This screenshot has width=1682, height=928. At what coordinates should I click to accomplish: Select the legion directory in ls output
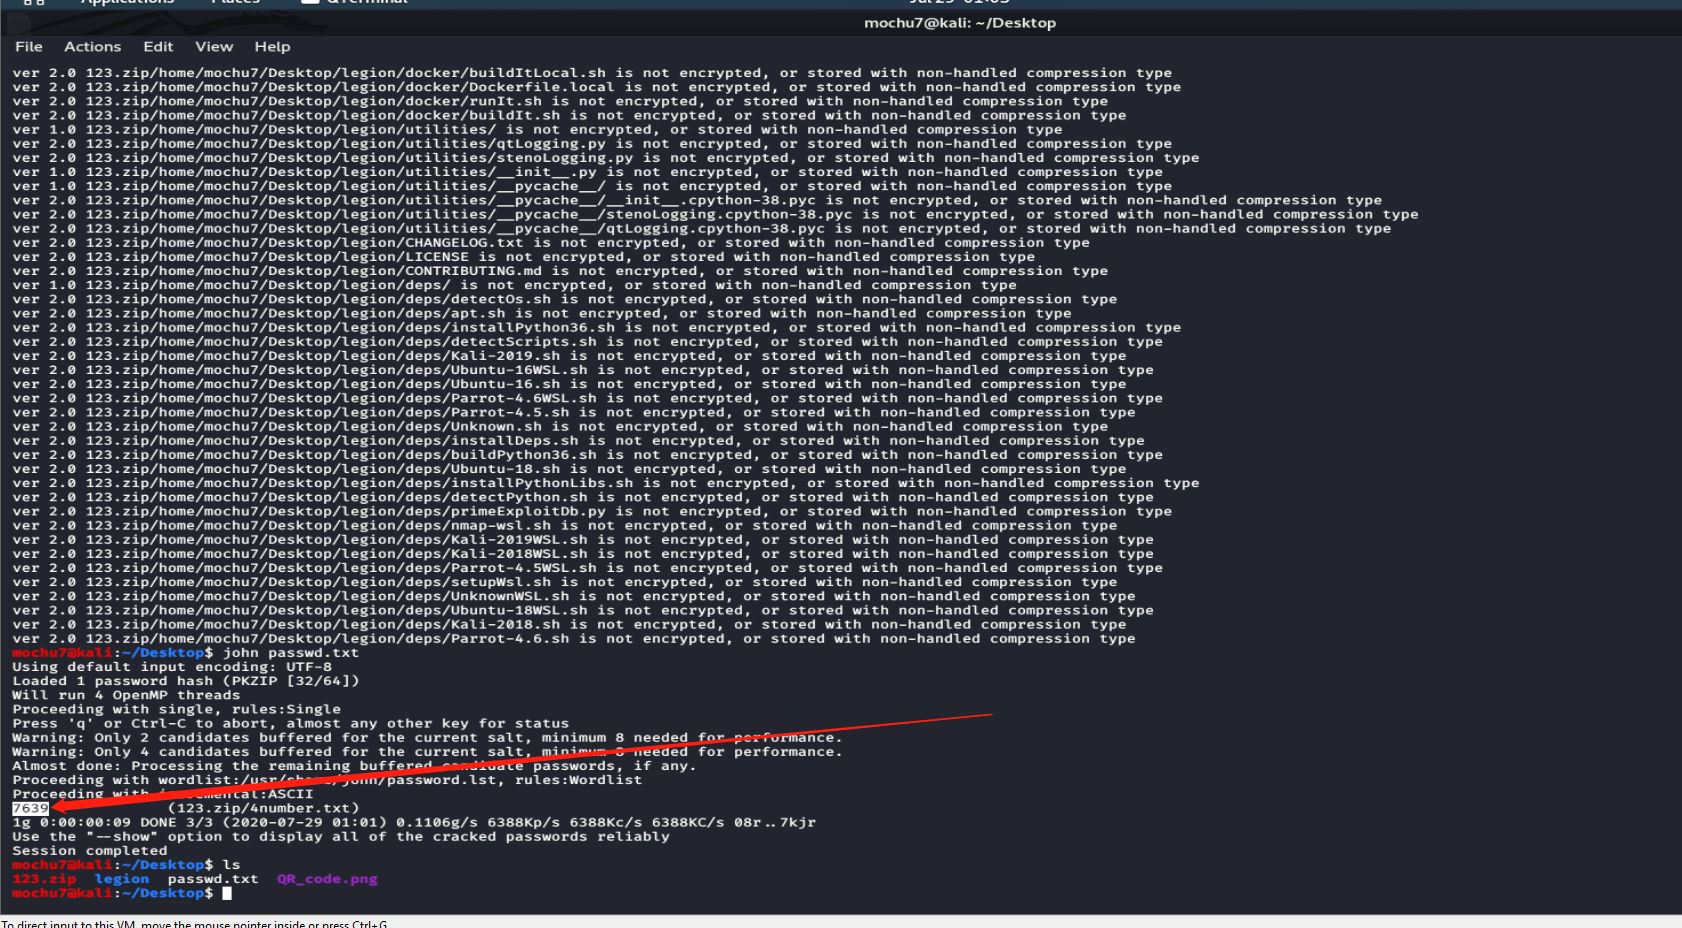[x=122, y=878]
